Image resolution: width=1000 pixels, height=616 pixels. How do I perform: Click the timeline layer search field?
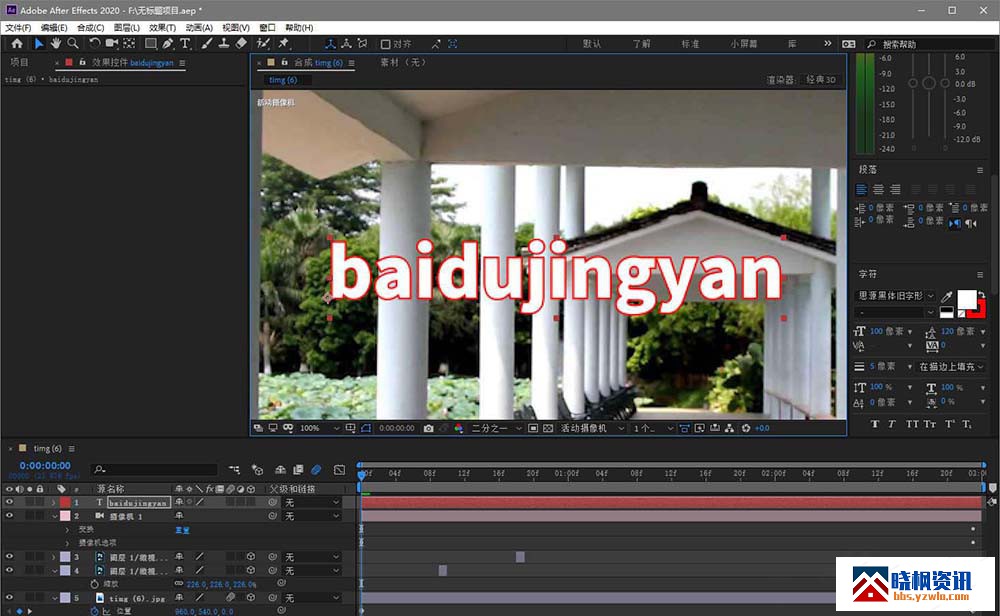pyautogui.click(x=154, y=469)
